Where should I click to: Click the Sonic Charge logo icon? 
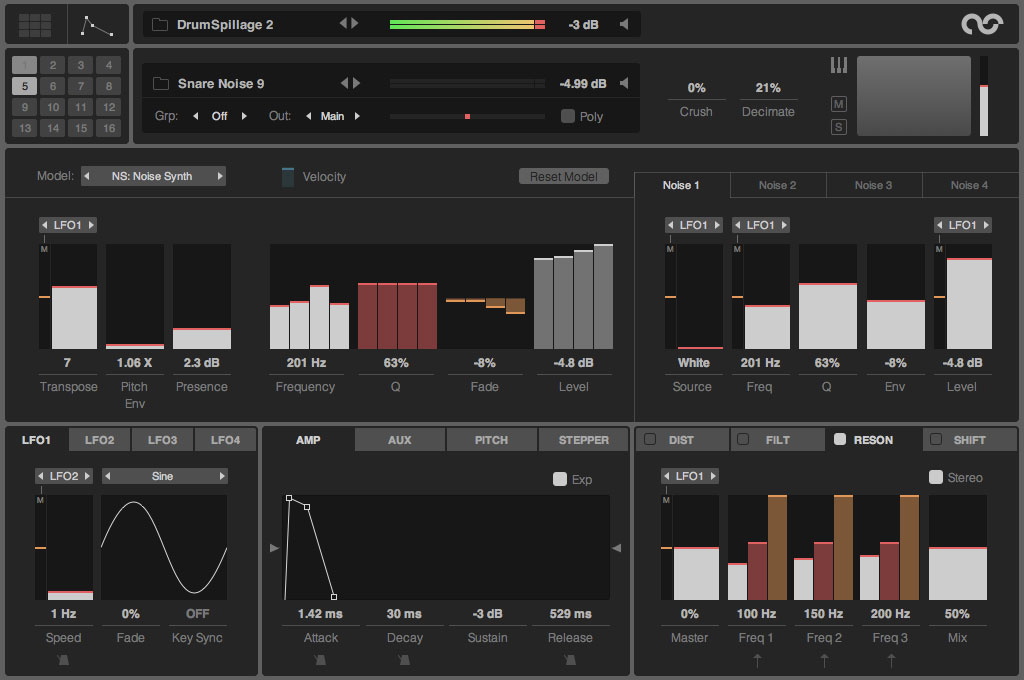pos(981,24)
